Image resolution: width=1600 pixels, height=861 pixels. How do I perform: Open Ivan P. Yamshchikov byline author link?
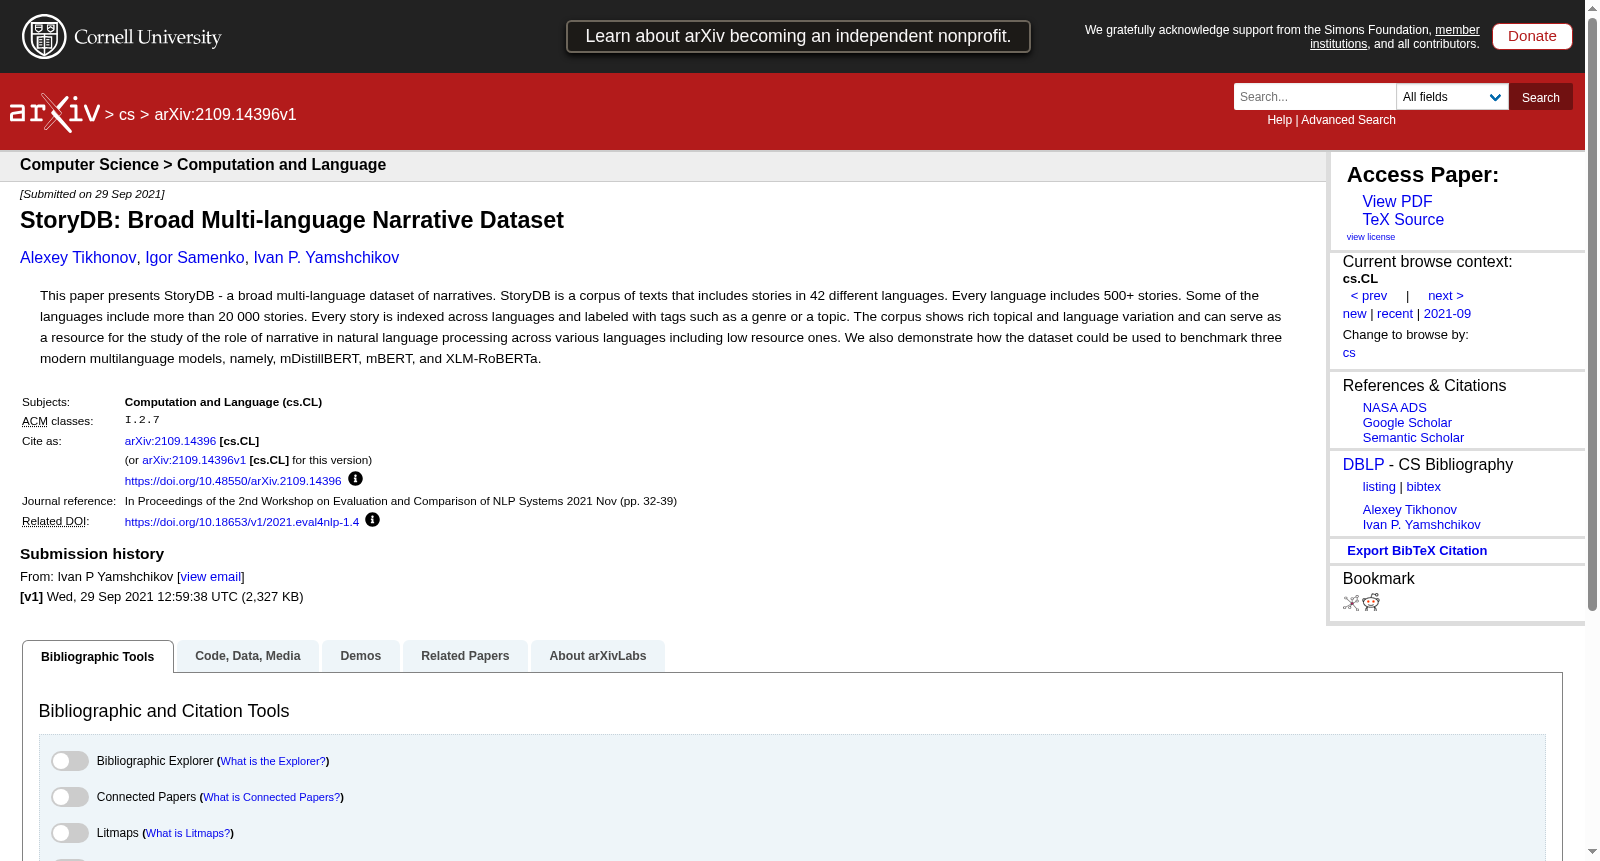click(x=326, y=257)
